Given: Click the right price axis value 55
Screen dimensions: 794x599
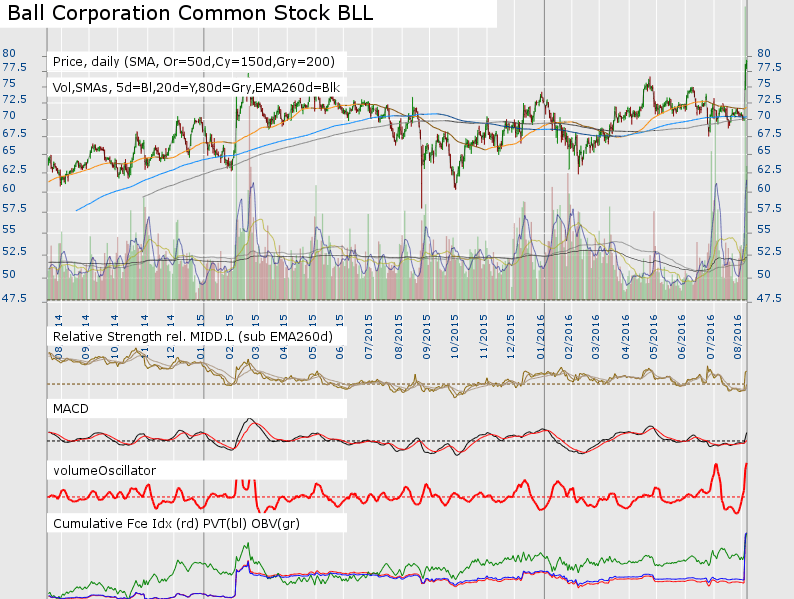Looking at the screenshot, I should click(x=764, y=229).
